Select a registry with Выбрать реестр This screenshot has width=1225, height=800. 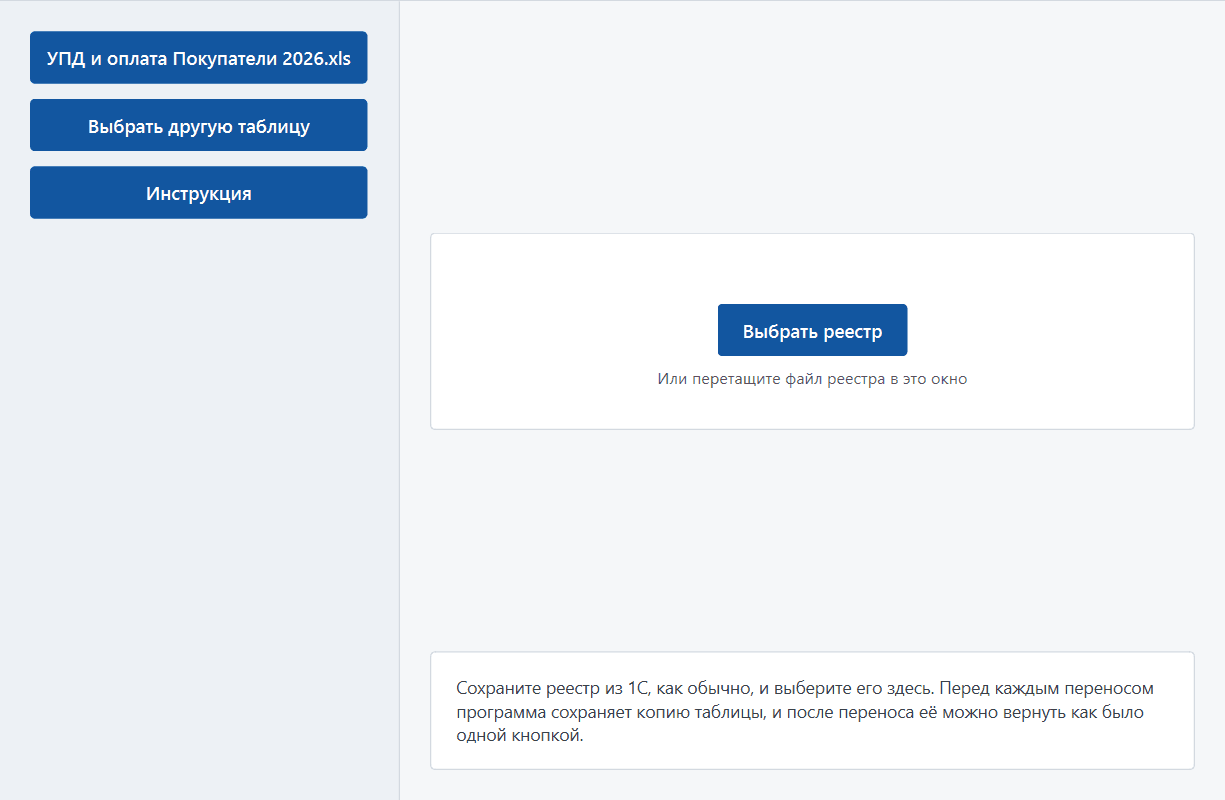[812, 330]
